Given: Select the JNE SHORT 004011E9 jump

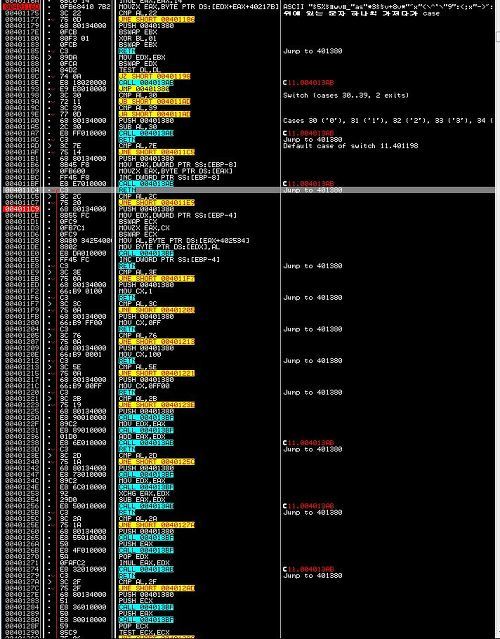Looking at the screenshot, I should coord(156,203).
